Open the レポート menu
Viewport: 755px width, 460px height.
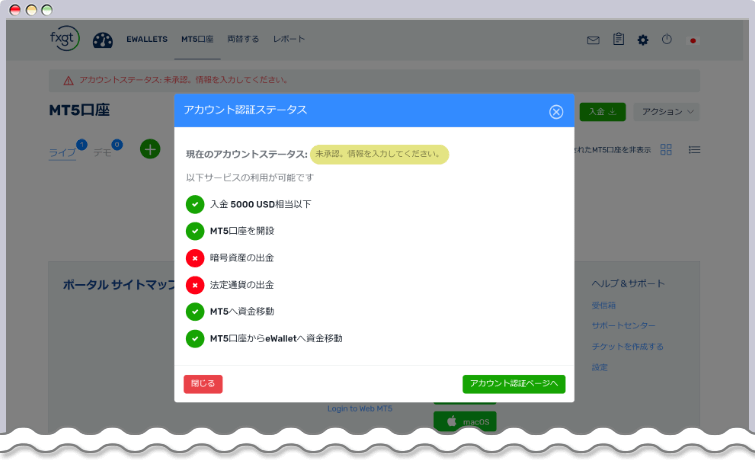(289, 39)
